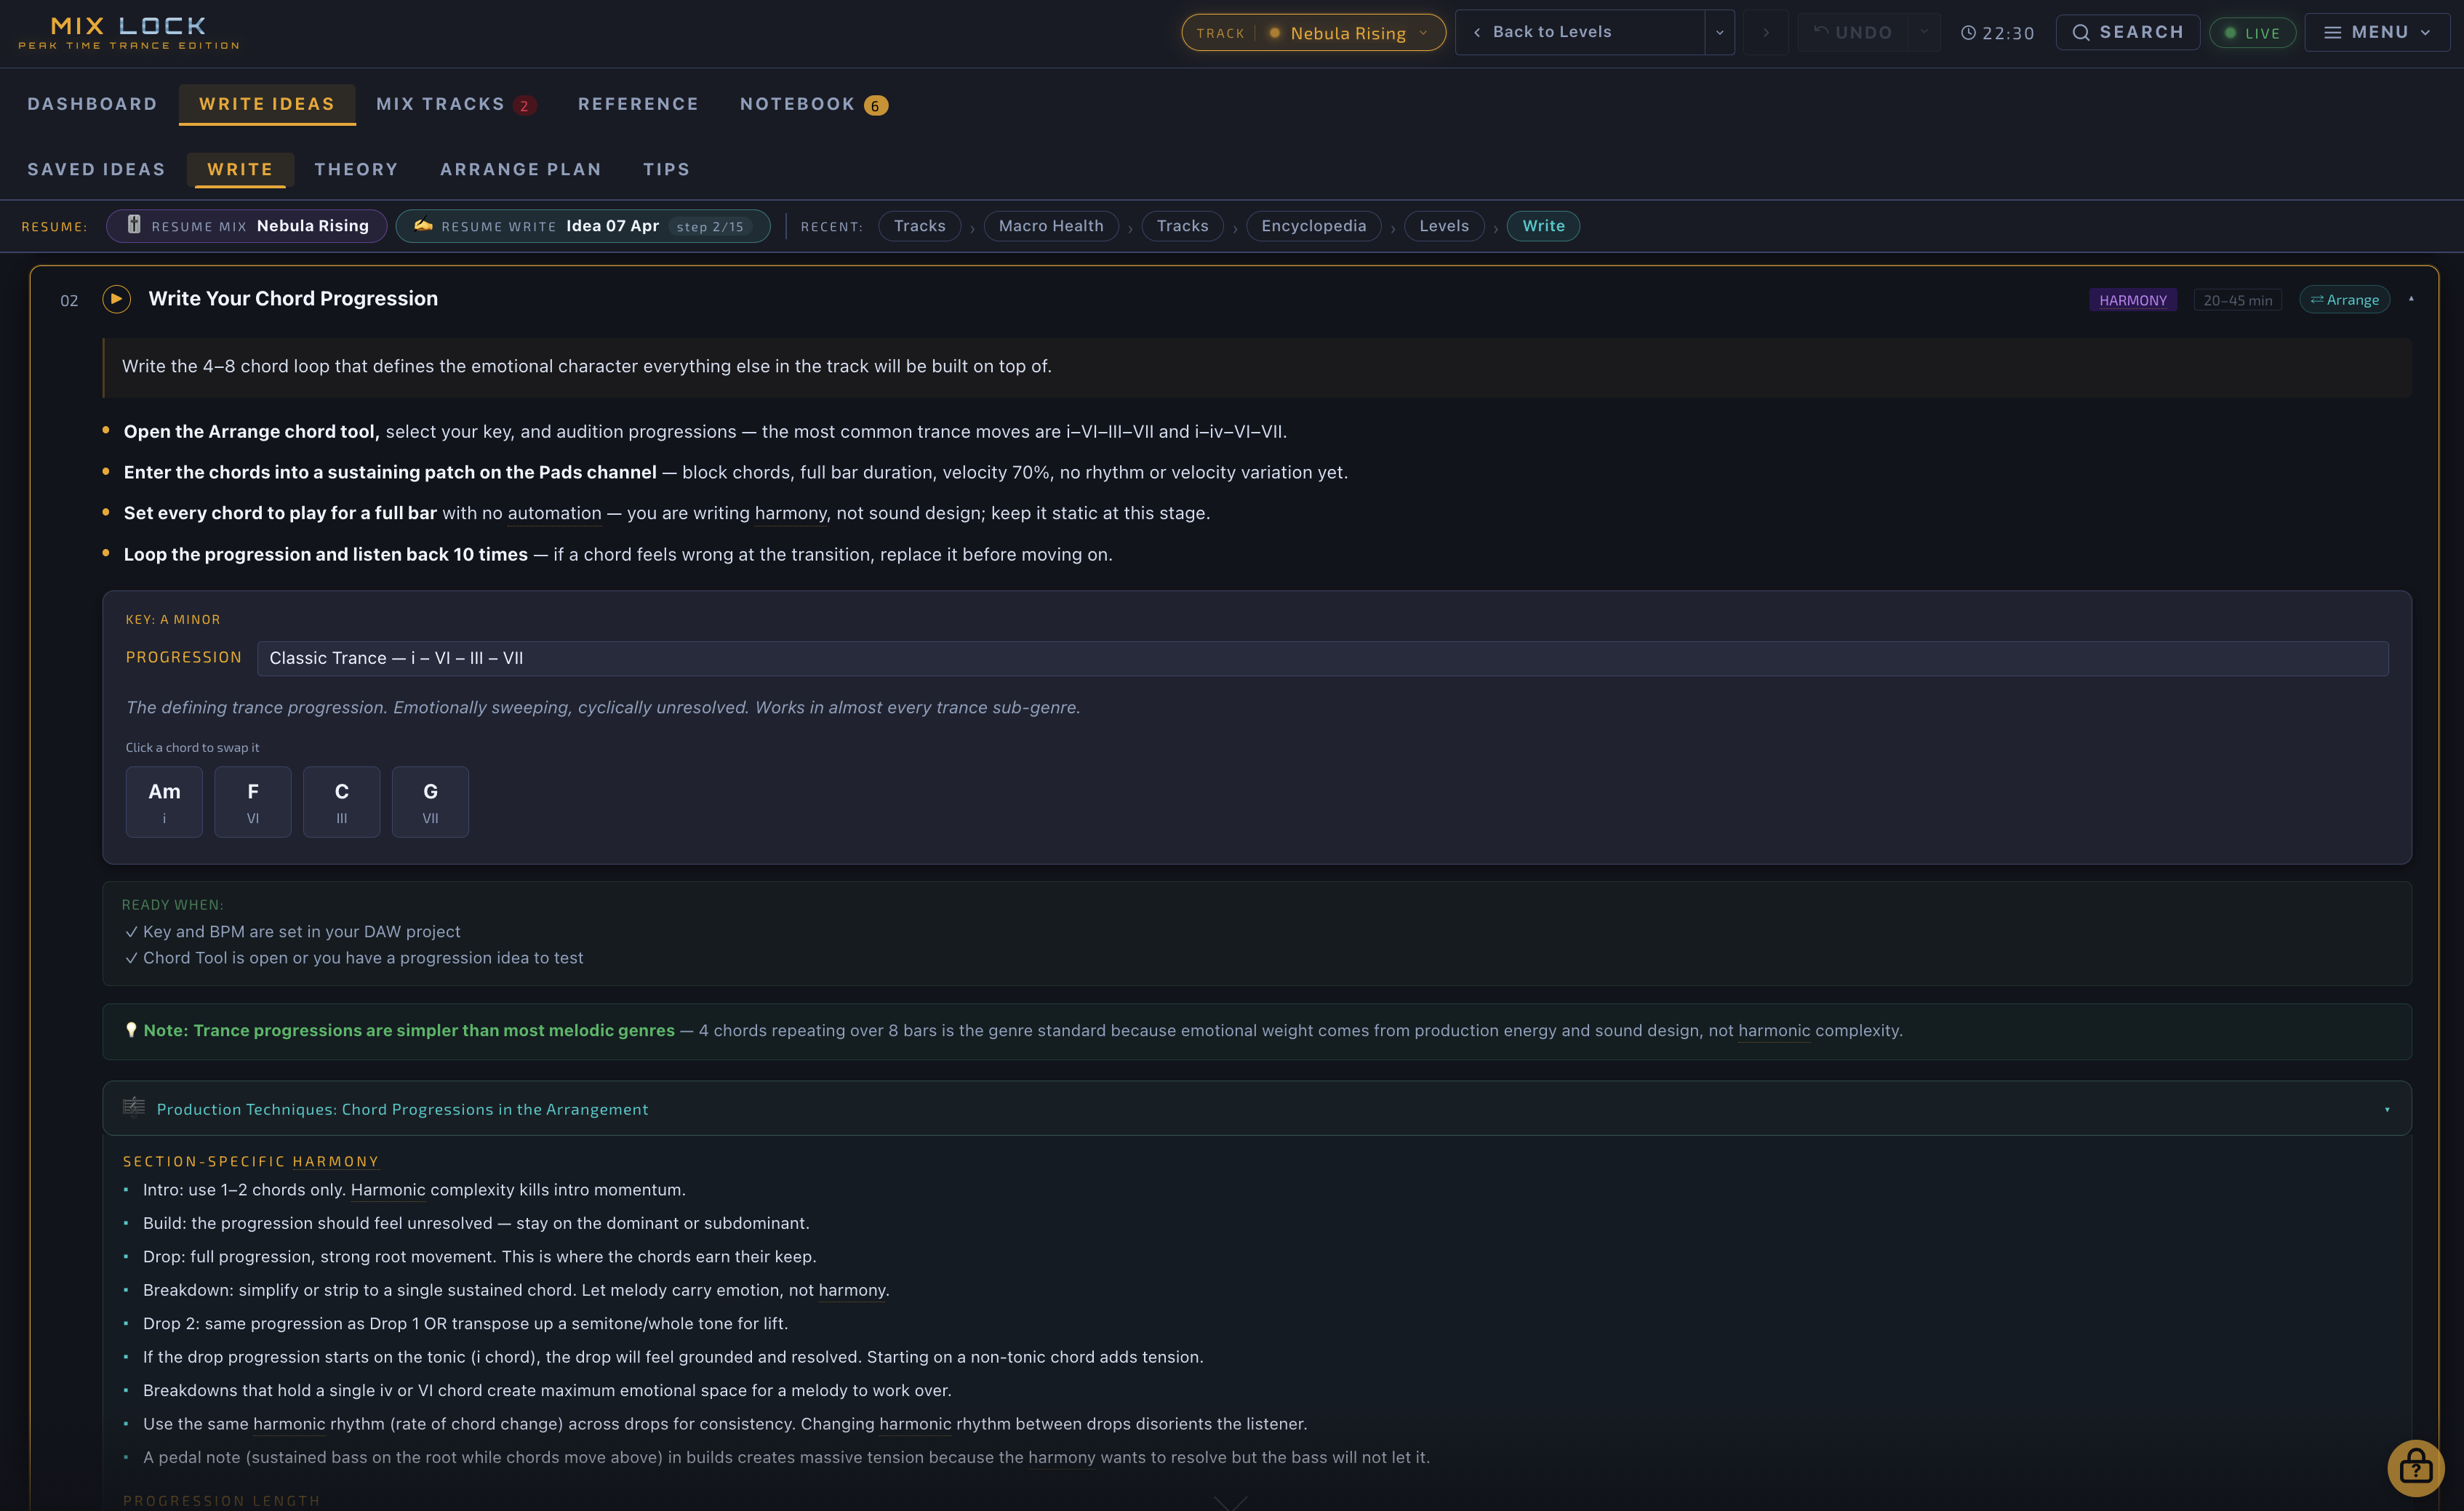Switch to the Dashboard tab
The height and width of the screenshot is (1511, 2464).
[x=92, y=104]
